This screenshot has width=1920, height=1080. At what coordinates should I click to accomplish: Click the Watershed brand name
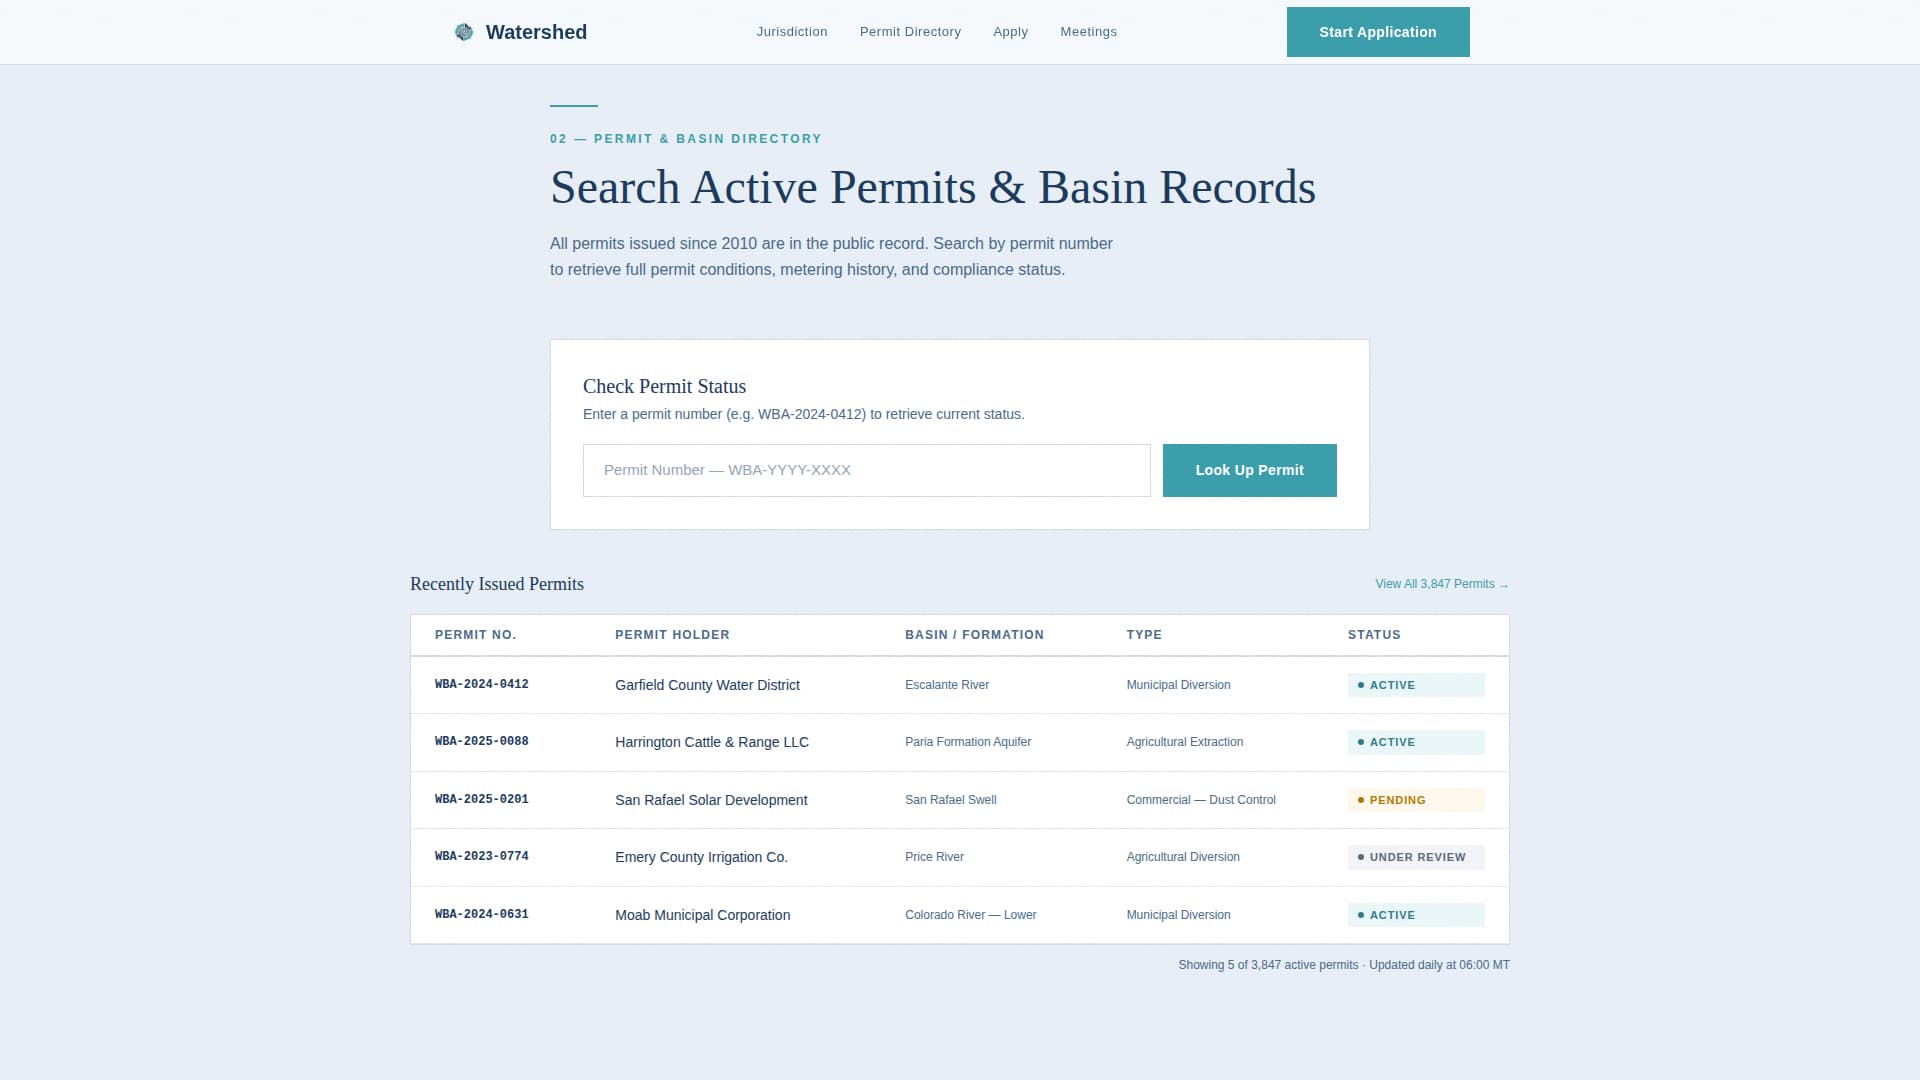point(536,32)
